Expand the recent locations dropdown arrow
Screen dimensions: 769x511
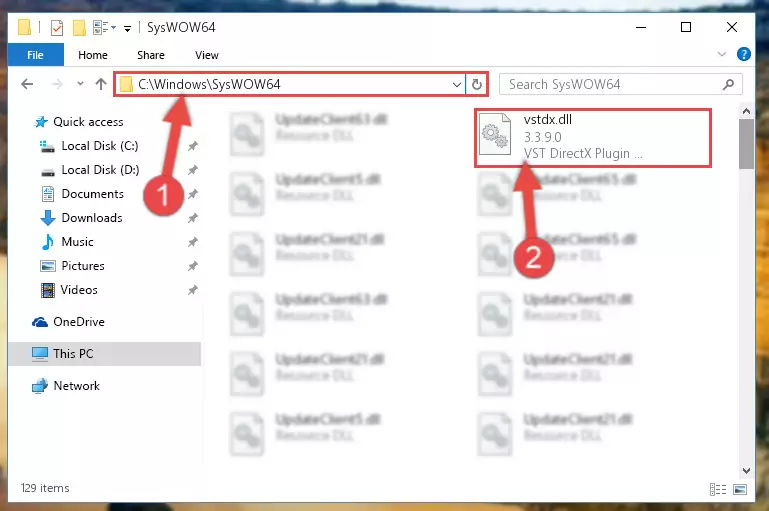click(80, 84)
